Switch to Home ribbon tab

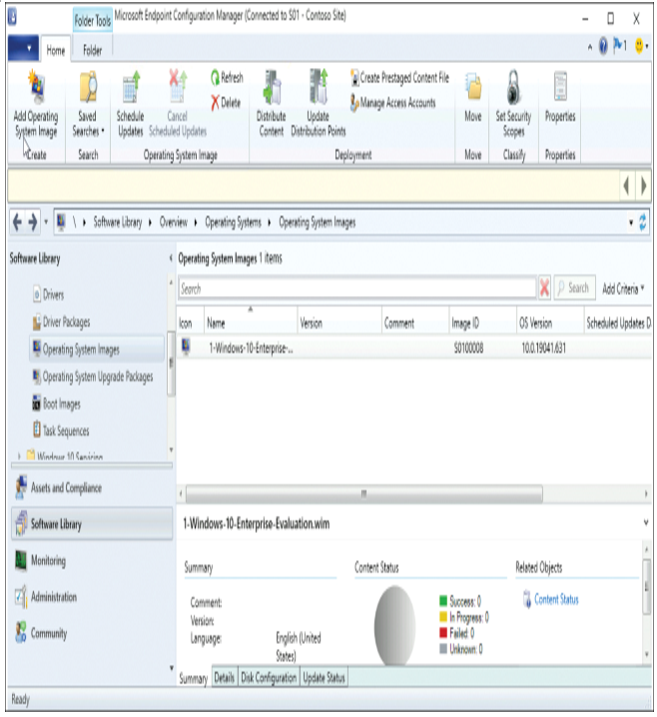[56, 50]
